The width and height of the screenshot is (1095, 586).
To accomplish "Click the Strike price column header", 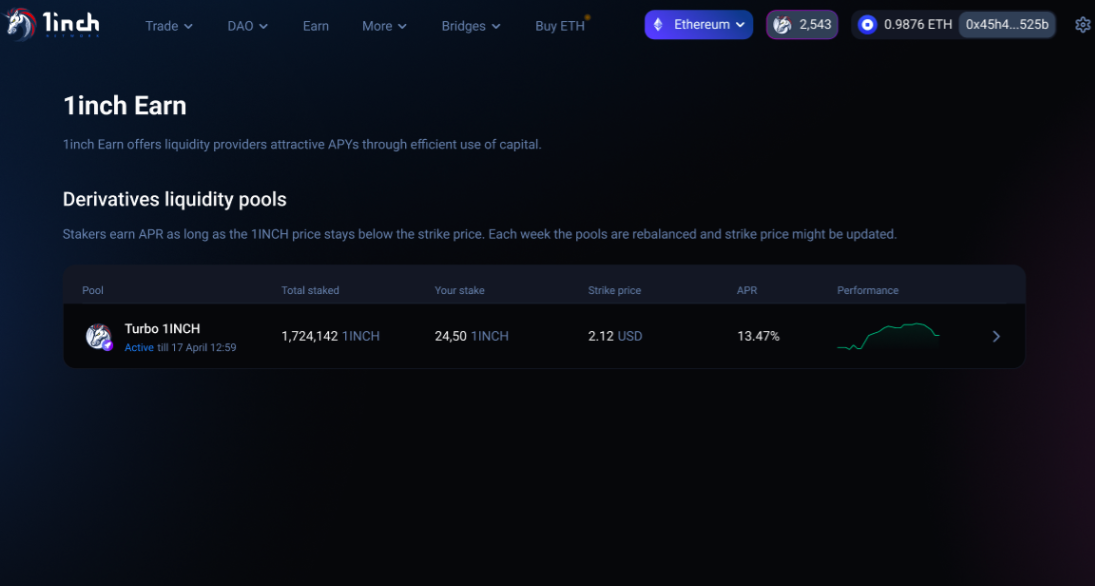I will [615, 290].
